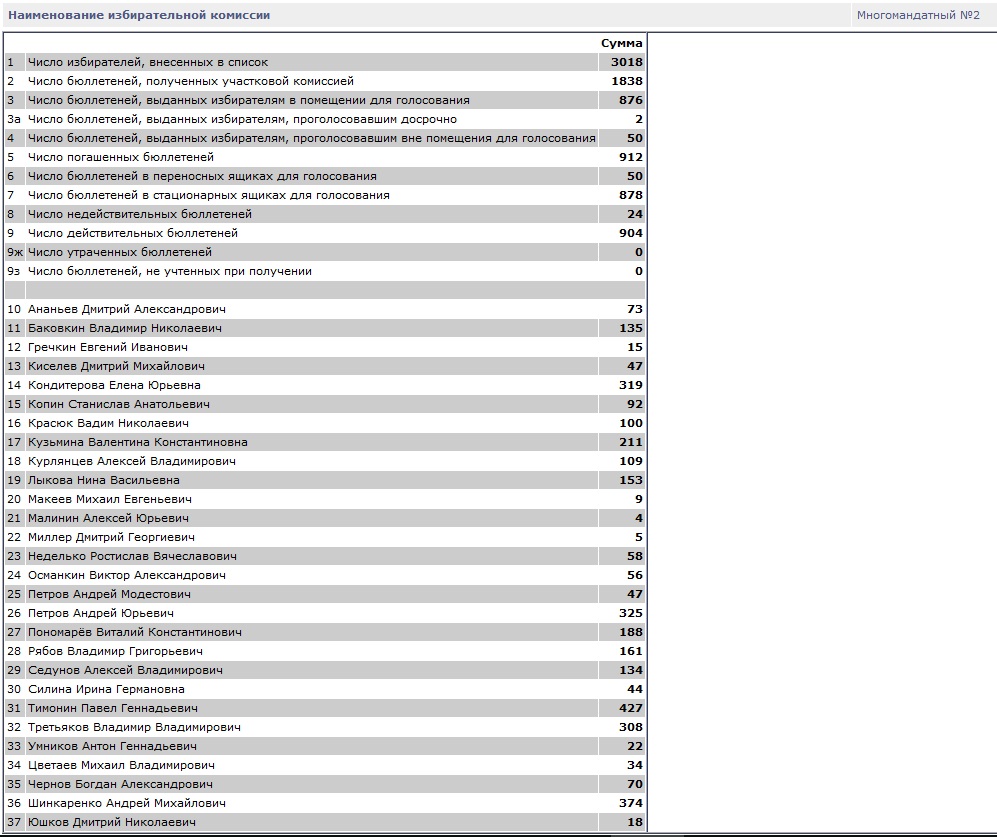
Task: Click value 1838 for received ballots
Action: 626,81
